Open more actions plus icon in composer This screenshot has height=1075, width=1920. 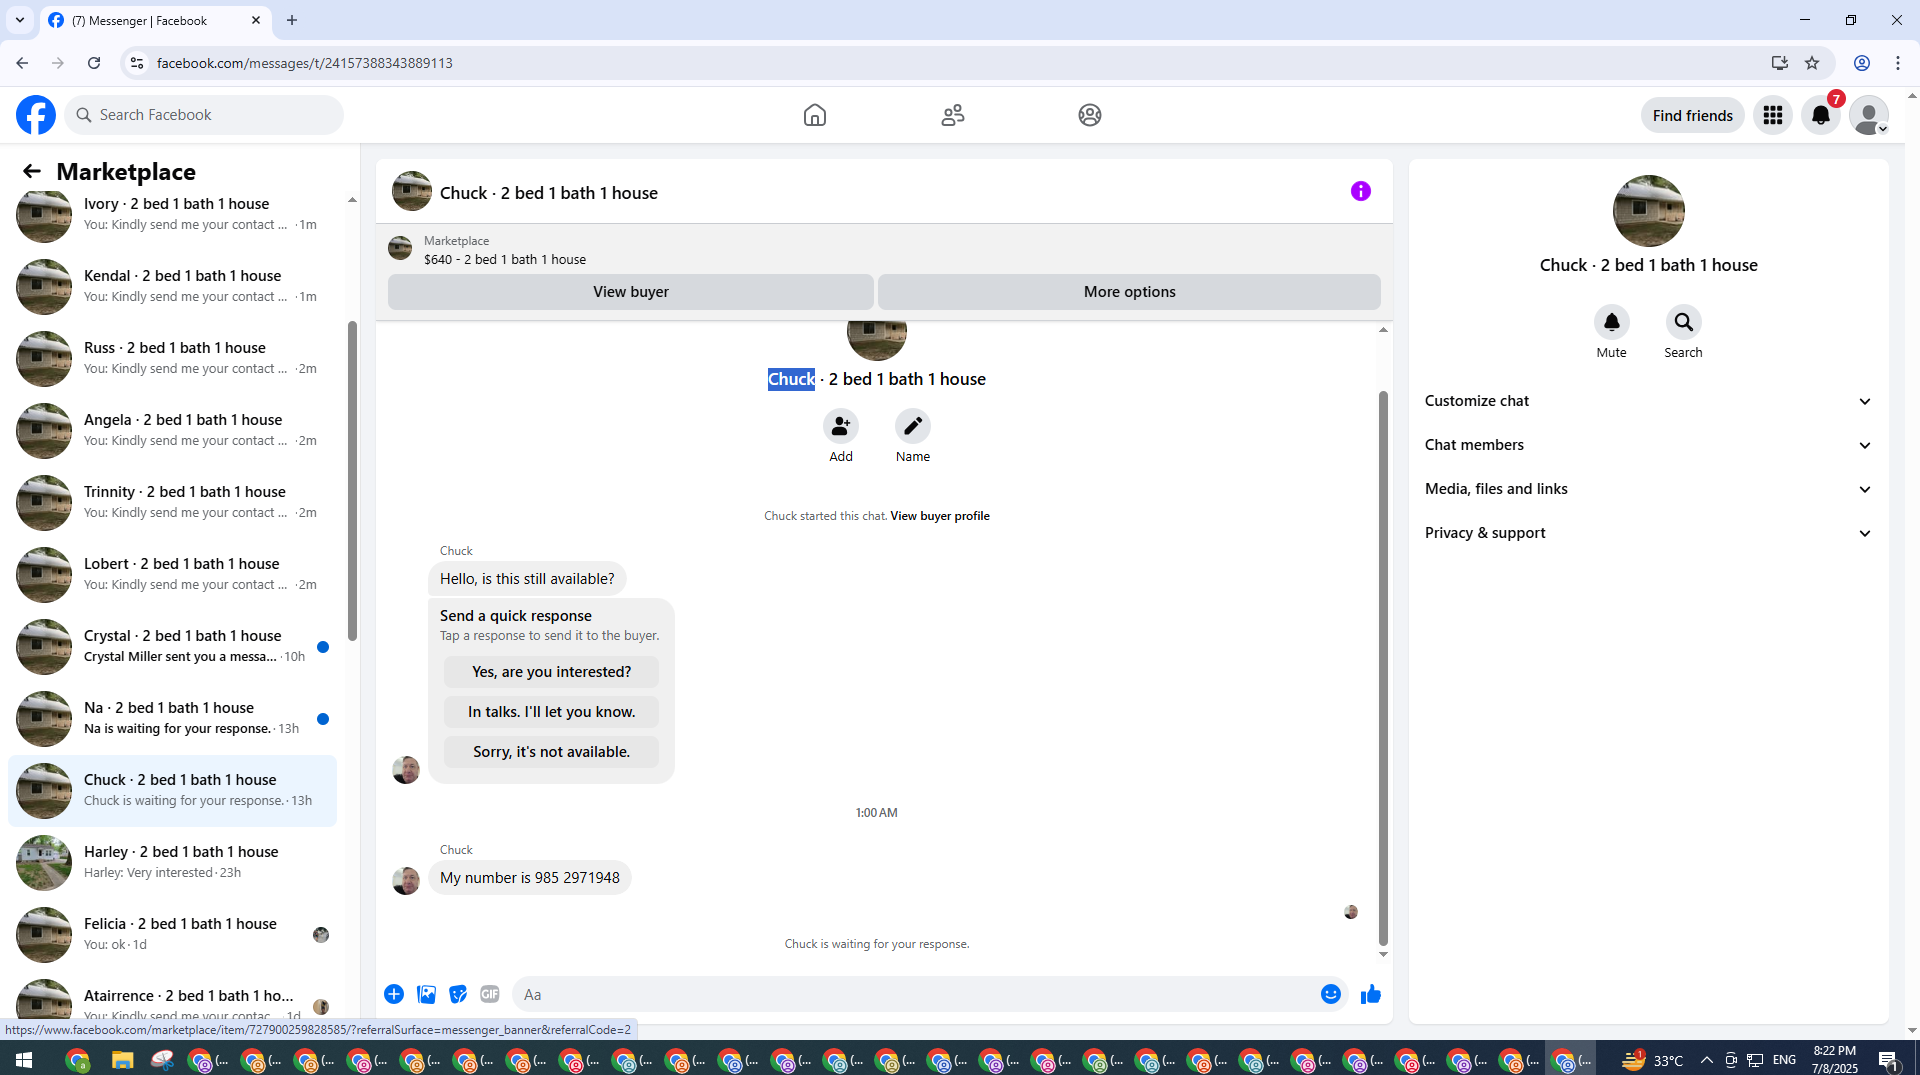(394, 994)
